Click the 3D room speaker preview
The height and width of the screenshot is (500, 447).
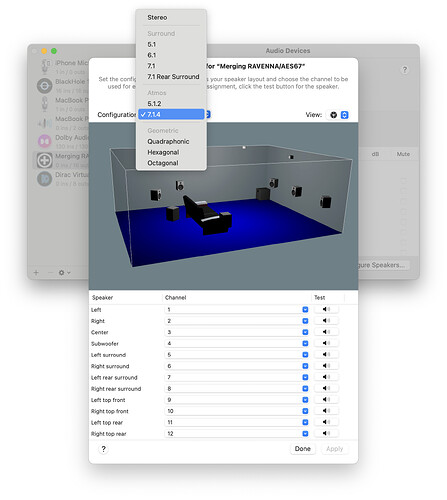tap(223, 206)
